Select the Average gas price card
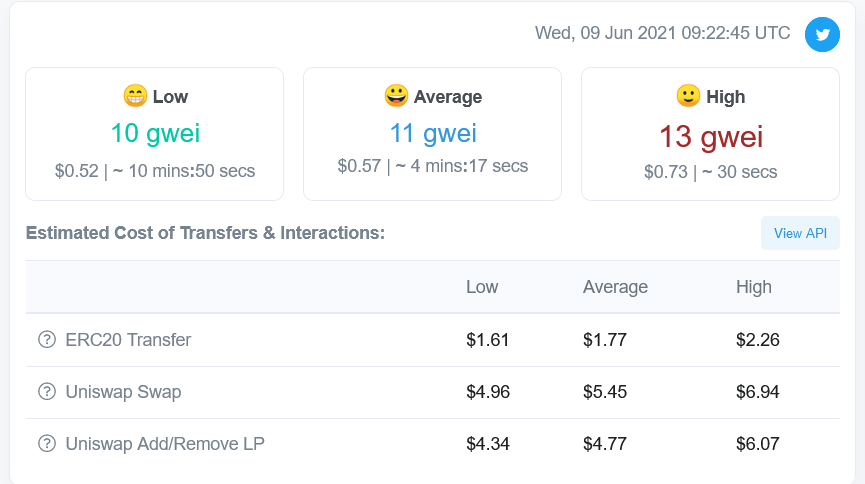865x484 pixels. point(432,134)
